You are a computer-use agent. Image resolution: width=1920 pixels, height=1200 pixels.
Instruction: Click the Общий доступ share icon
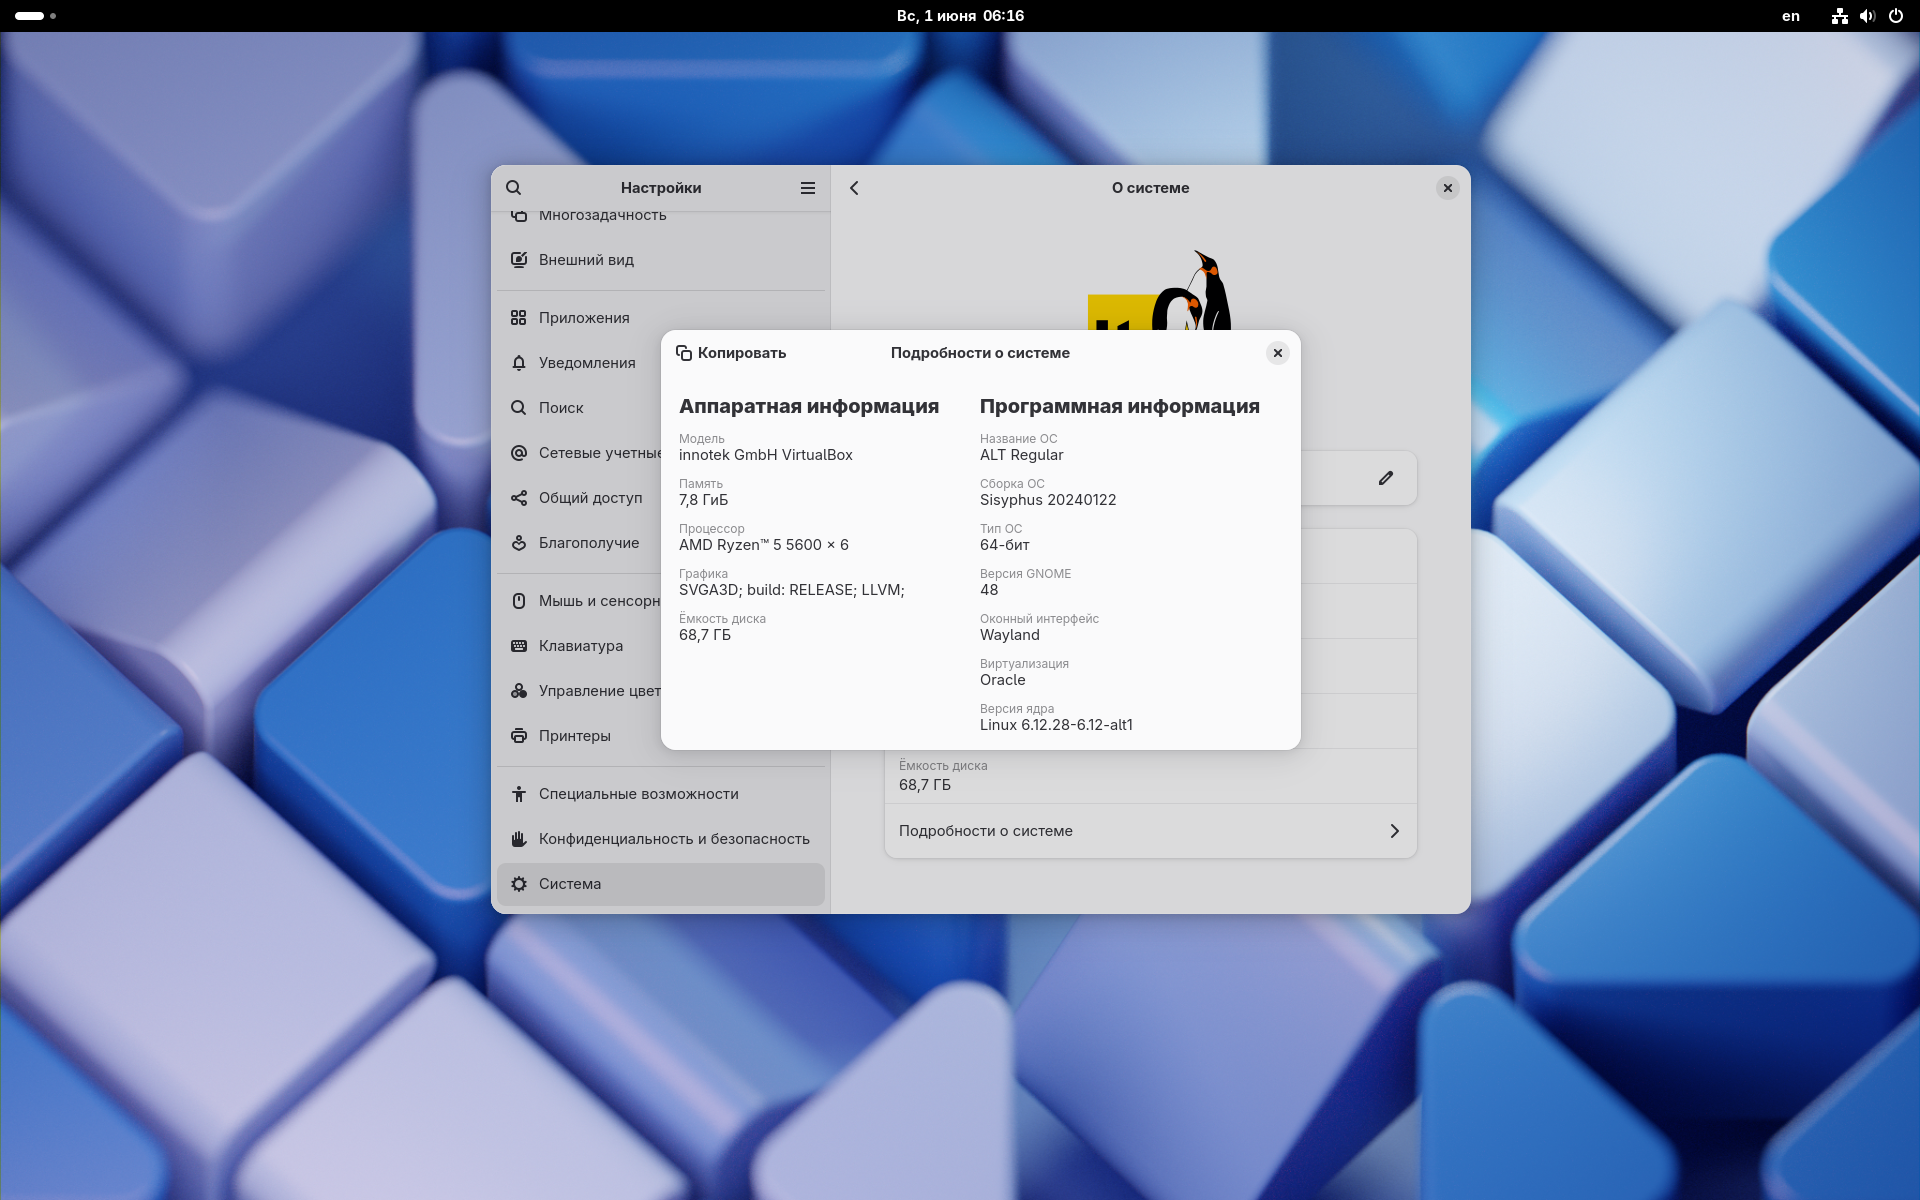(519, 498)
